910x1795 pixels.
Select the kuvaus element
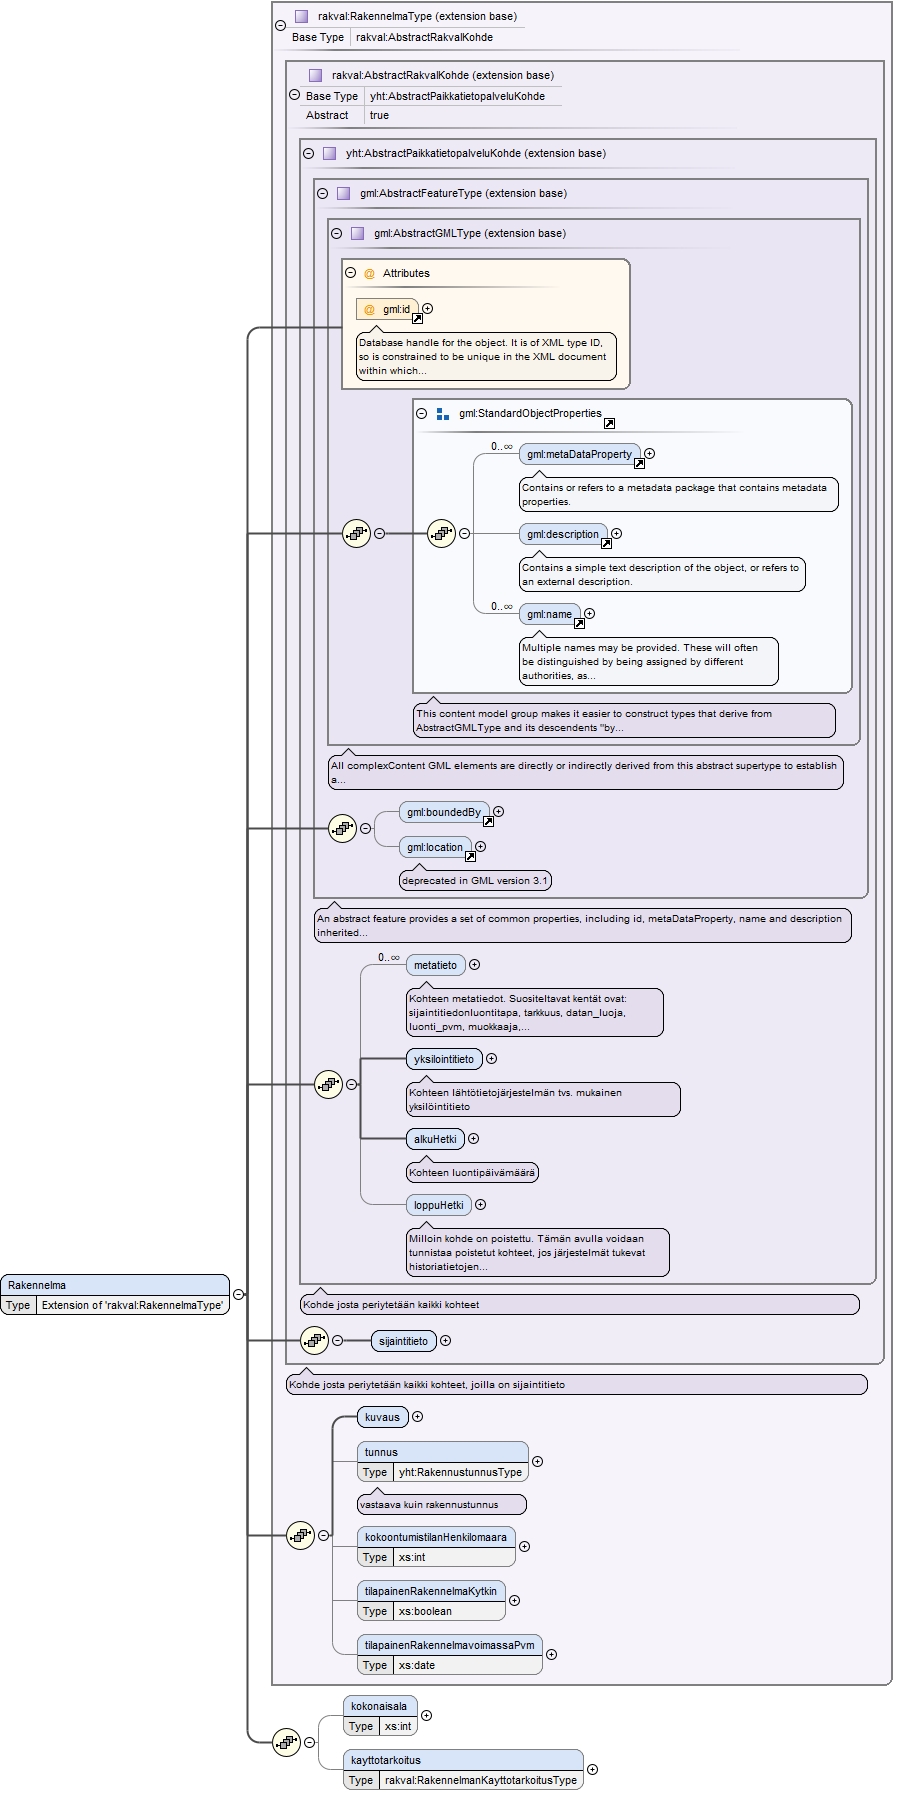point(383,1417)
